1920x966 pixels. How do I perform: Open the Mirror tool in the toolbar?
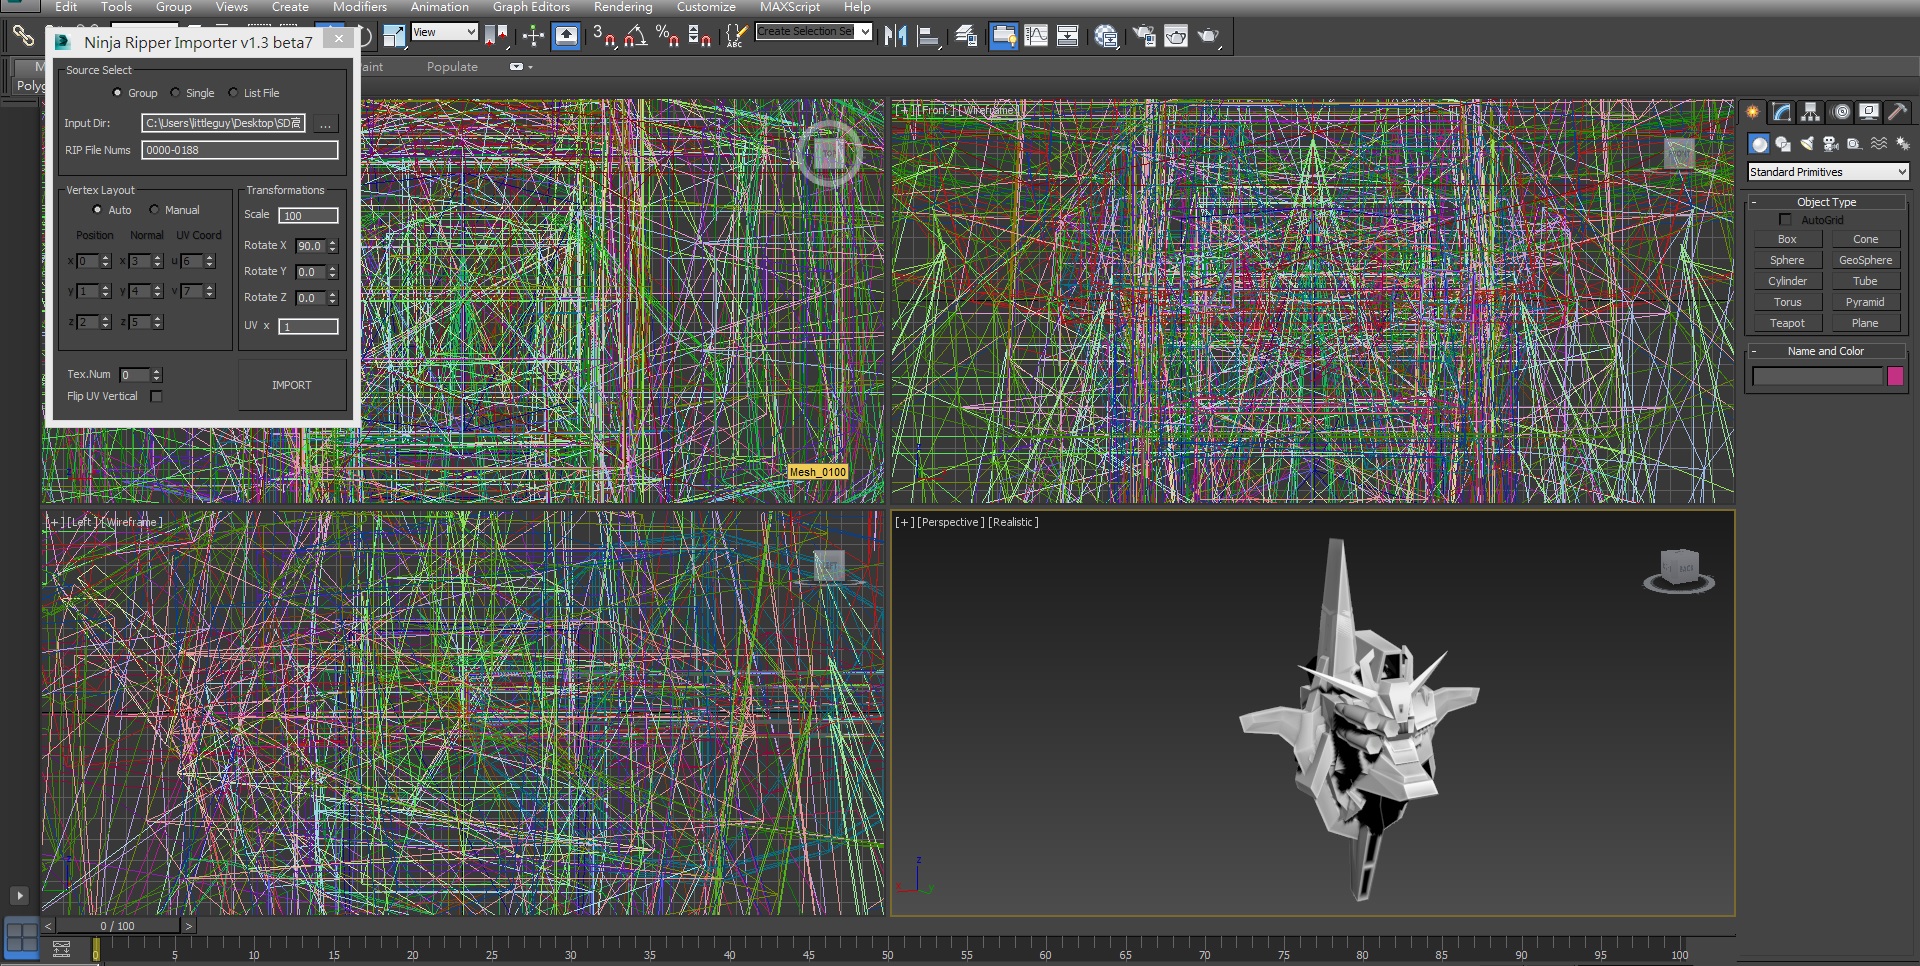(895, 37)
